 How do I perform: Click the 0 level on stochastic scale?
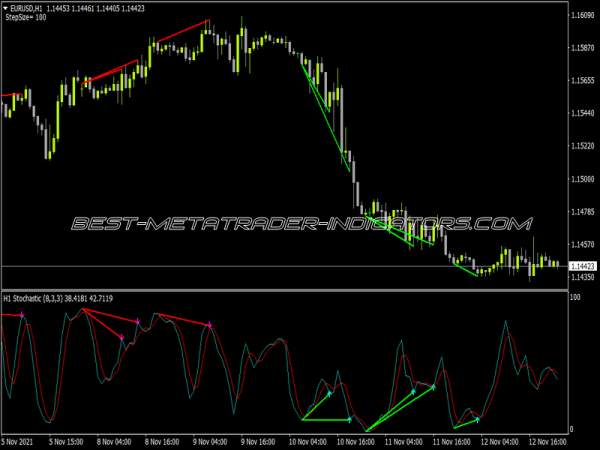pyautogui.click(x=572, y=429)
